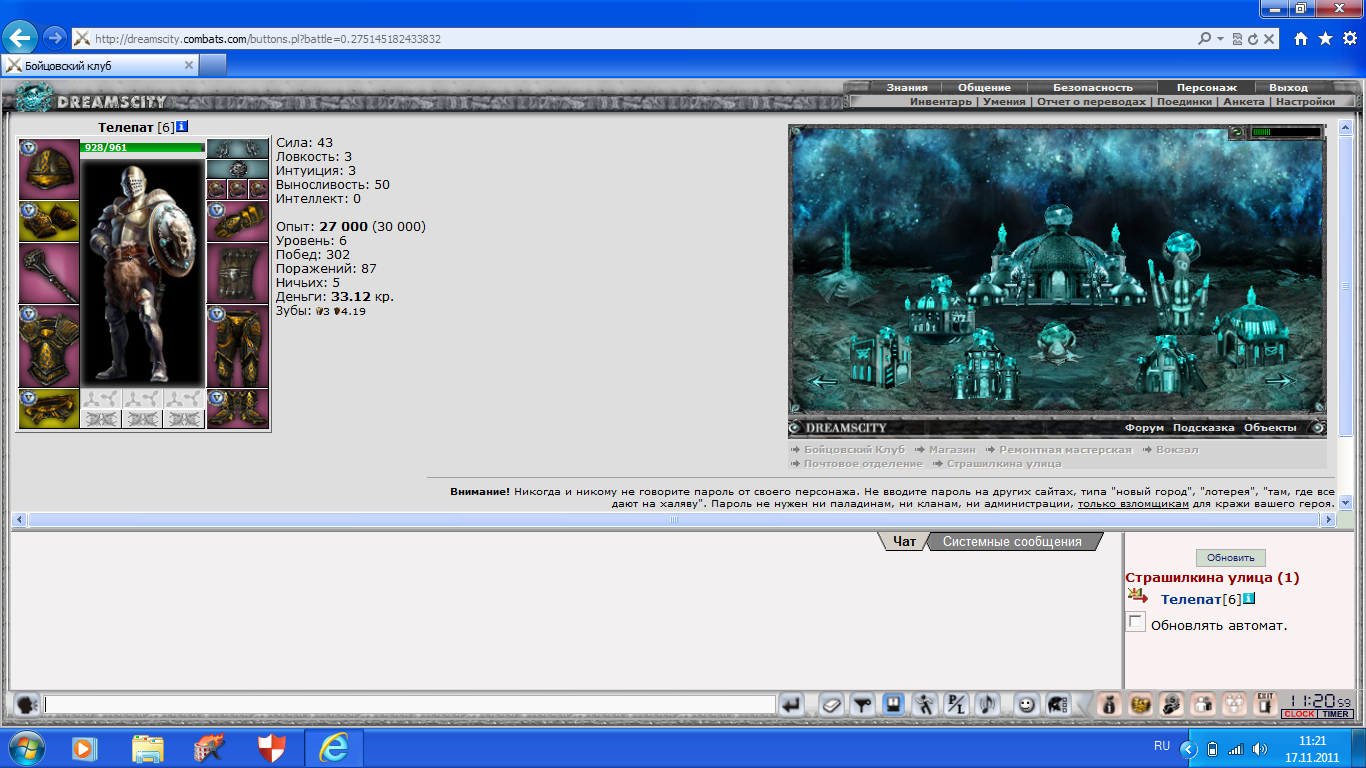This screenshot has width=1366, height=768.
Task: Go to Ремонтная мастерская location
Action: (1065, 450)
